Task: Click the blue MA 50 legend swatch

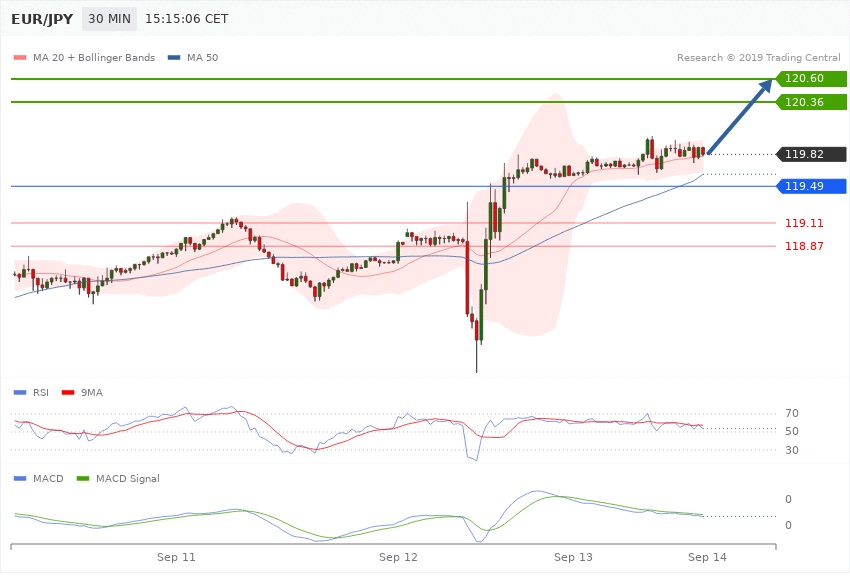Action: 174,57
